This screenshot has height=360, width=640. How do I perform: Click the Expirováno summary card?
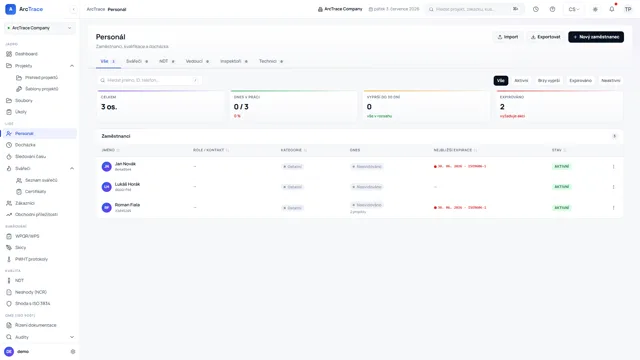pyautogui.click(x=560, y=106)
